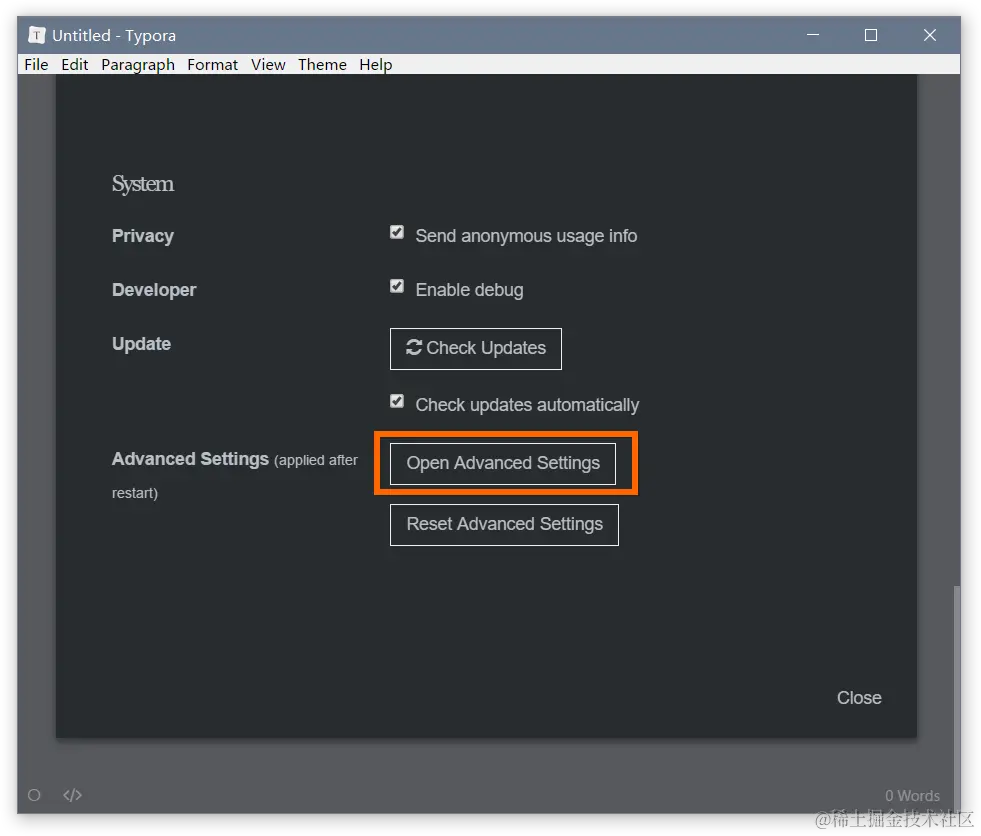Click the System section heading
The width and height of the screenshot is (981, 836).
pos(143,184)
